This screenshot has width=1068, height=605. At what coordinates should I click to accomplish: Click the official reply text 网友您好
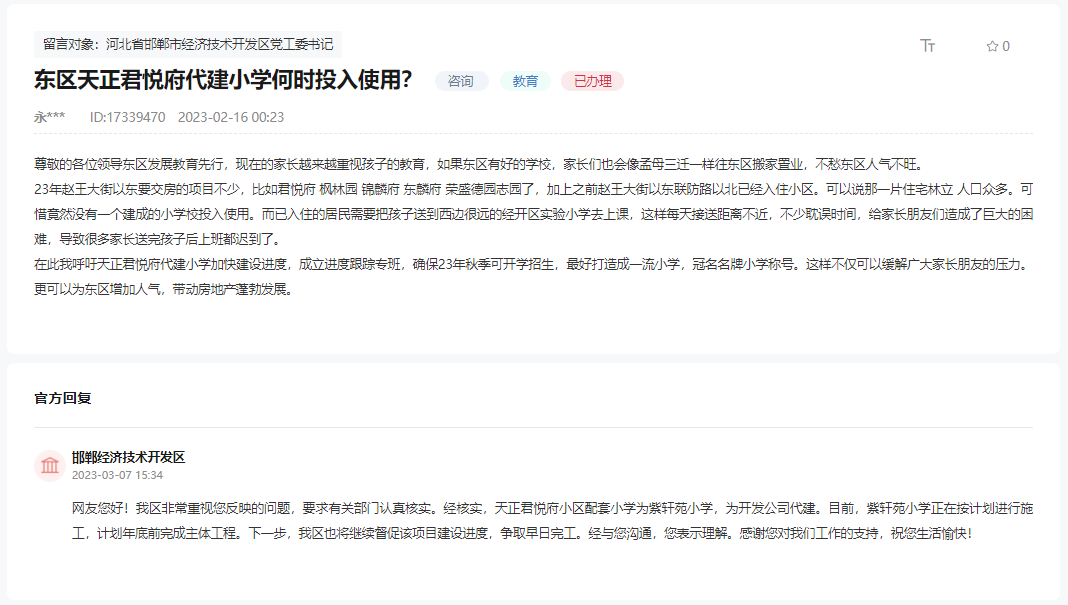(x=552, y=521)
